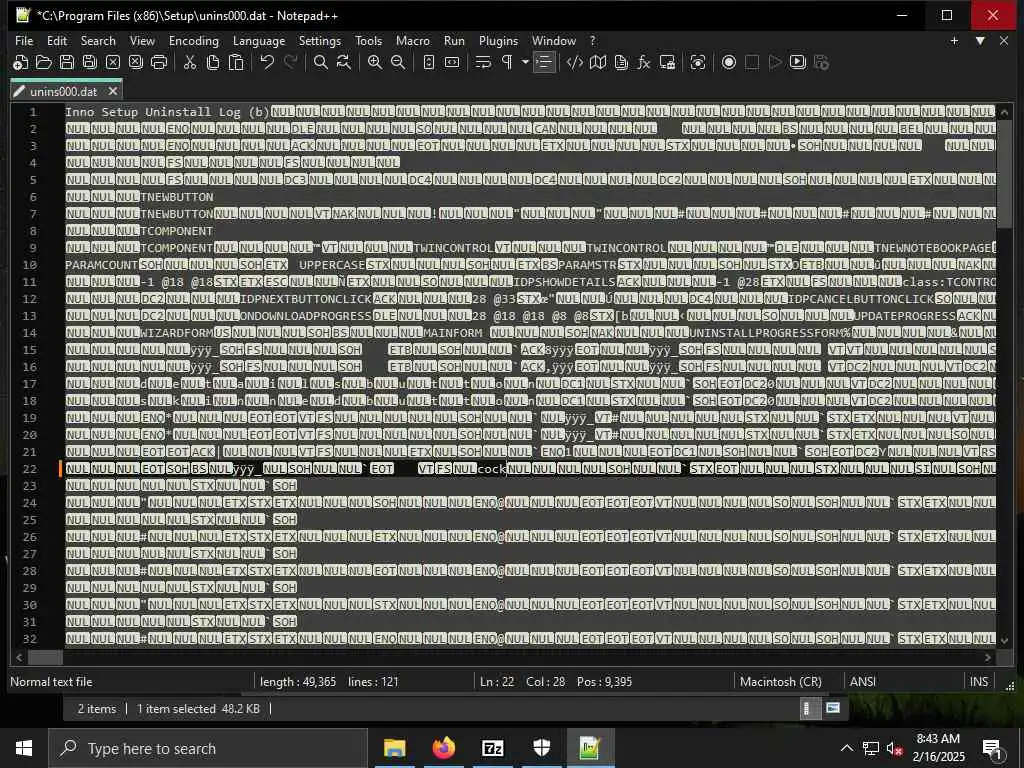Open the Function List fx icon
1024x768 pixels.
pyautogui.click(x=644, y=63)
